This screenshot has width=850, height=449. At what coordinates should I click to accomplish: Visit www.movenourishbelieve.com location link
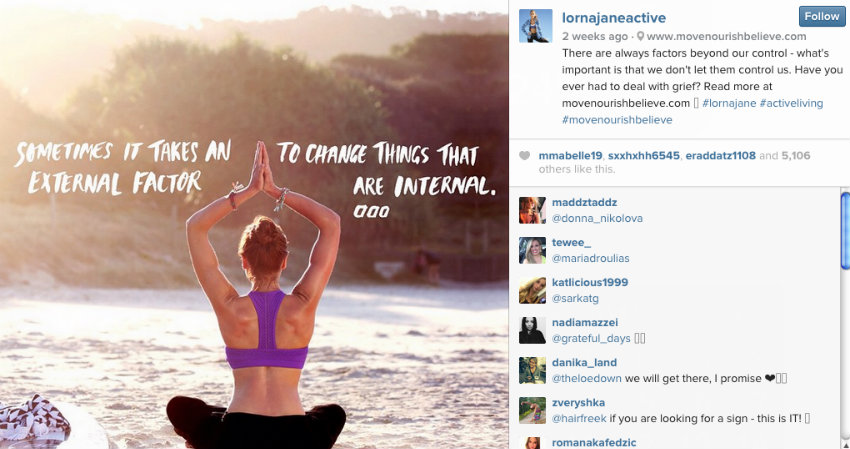(x=726, y=36)
